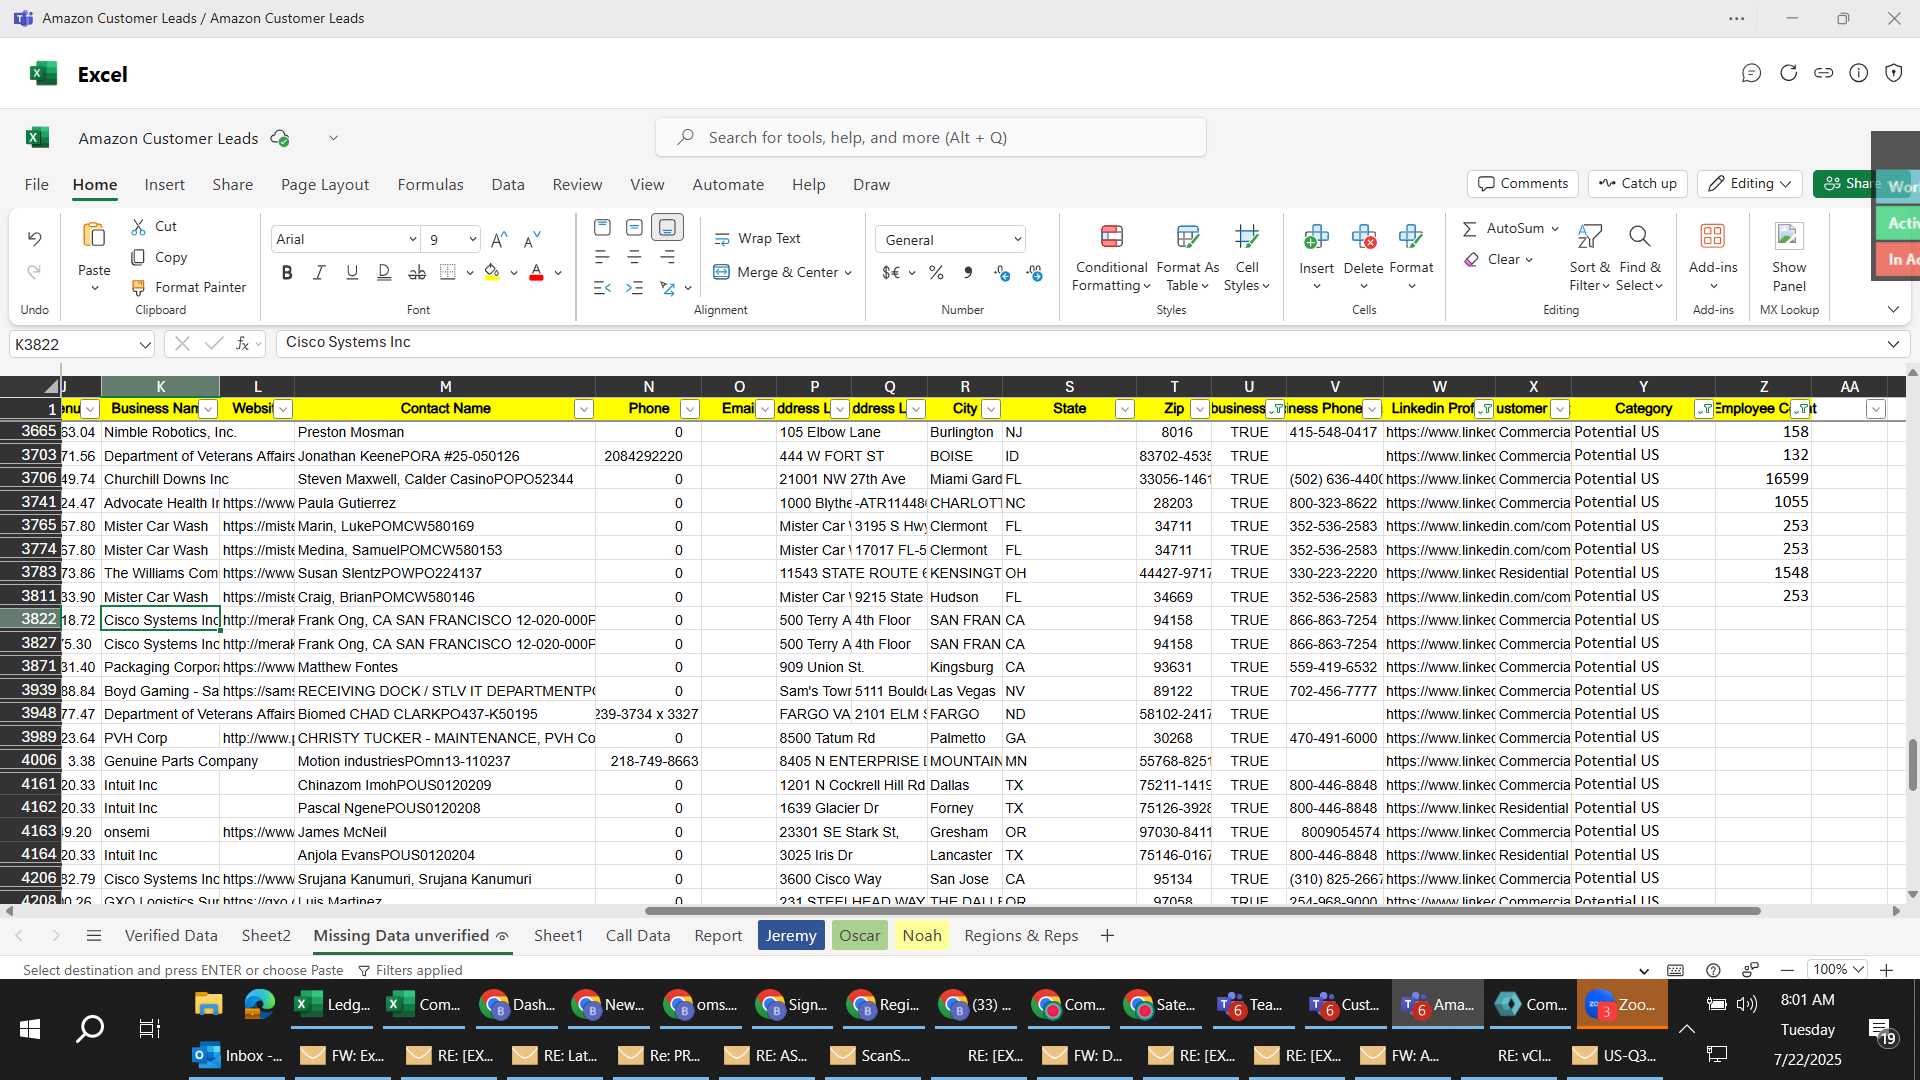
Task: Click Comma Style icon
Action: pos(967,272)
